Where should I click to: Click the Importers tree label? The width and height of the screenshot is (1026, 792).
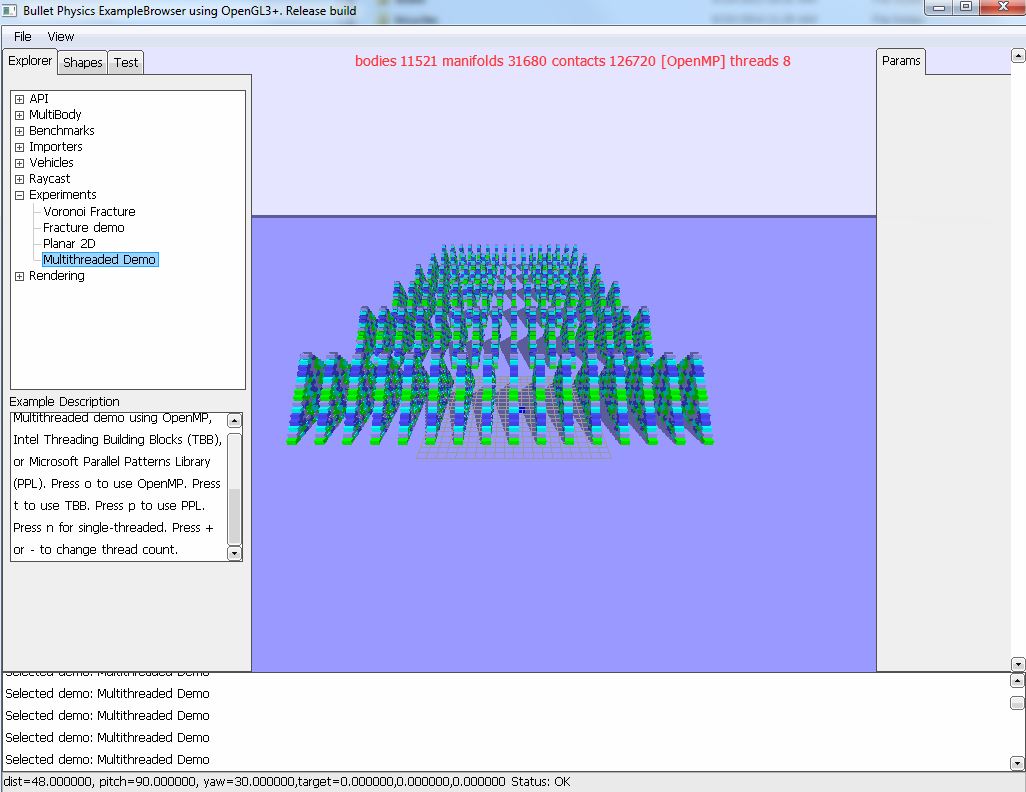point(56,147)
